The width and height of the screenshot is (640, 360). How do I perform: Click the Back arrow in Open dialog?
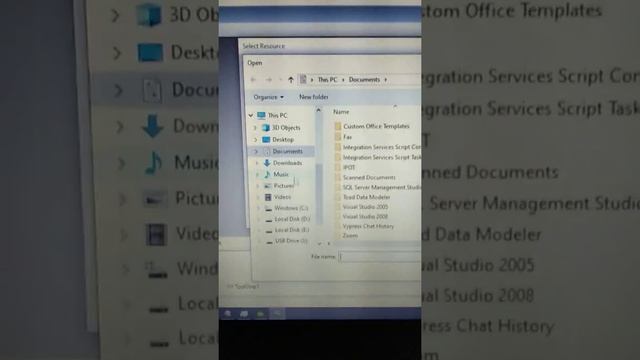pos(253,80)
